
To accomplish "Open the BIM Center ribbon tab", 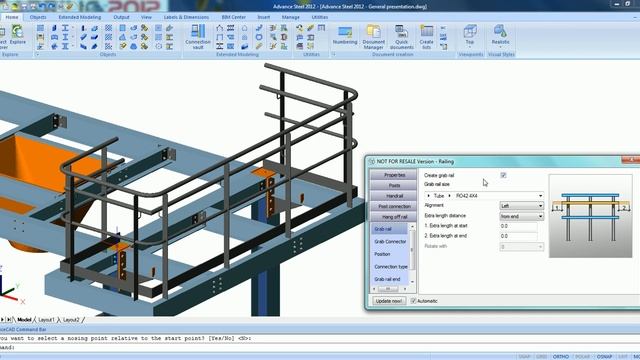I will [233, 17].
